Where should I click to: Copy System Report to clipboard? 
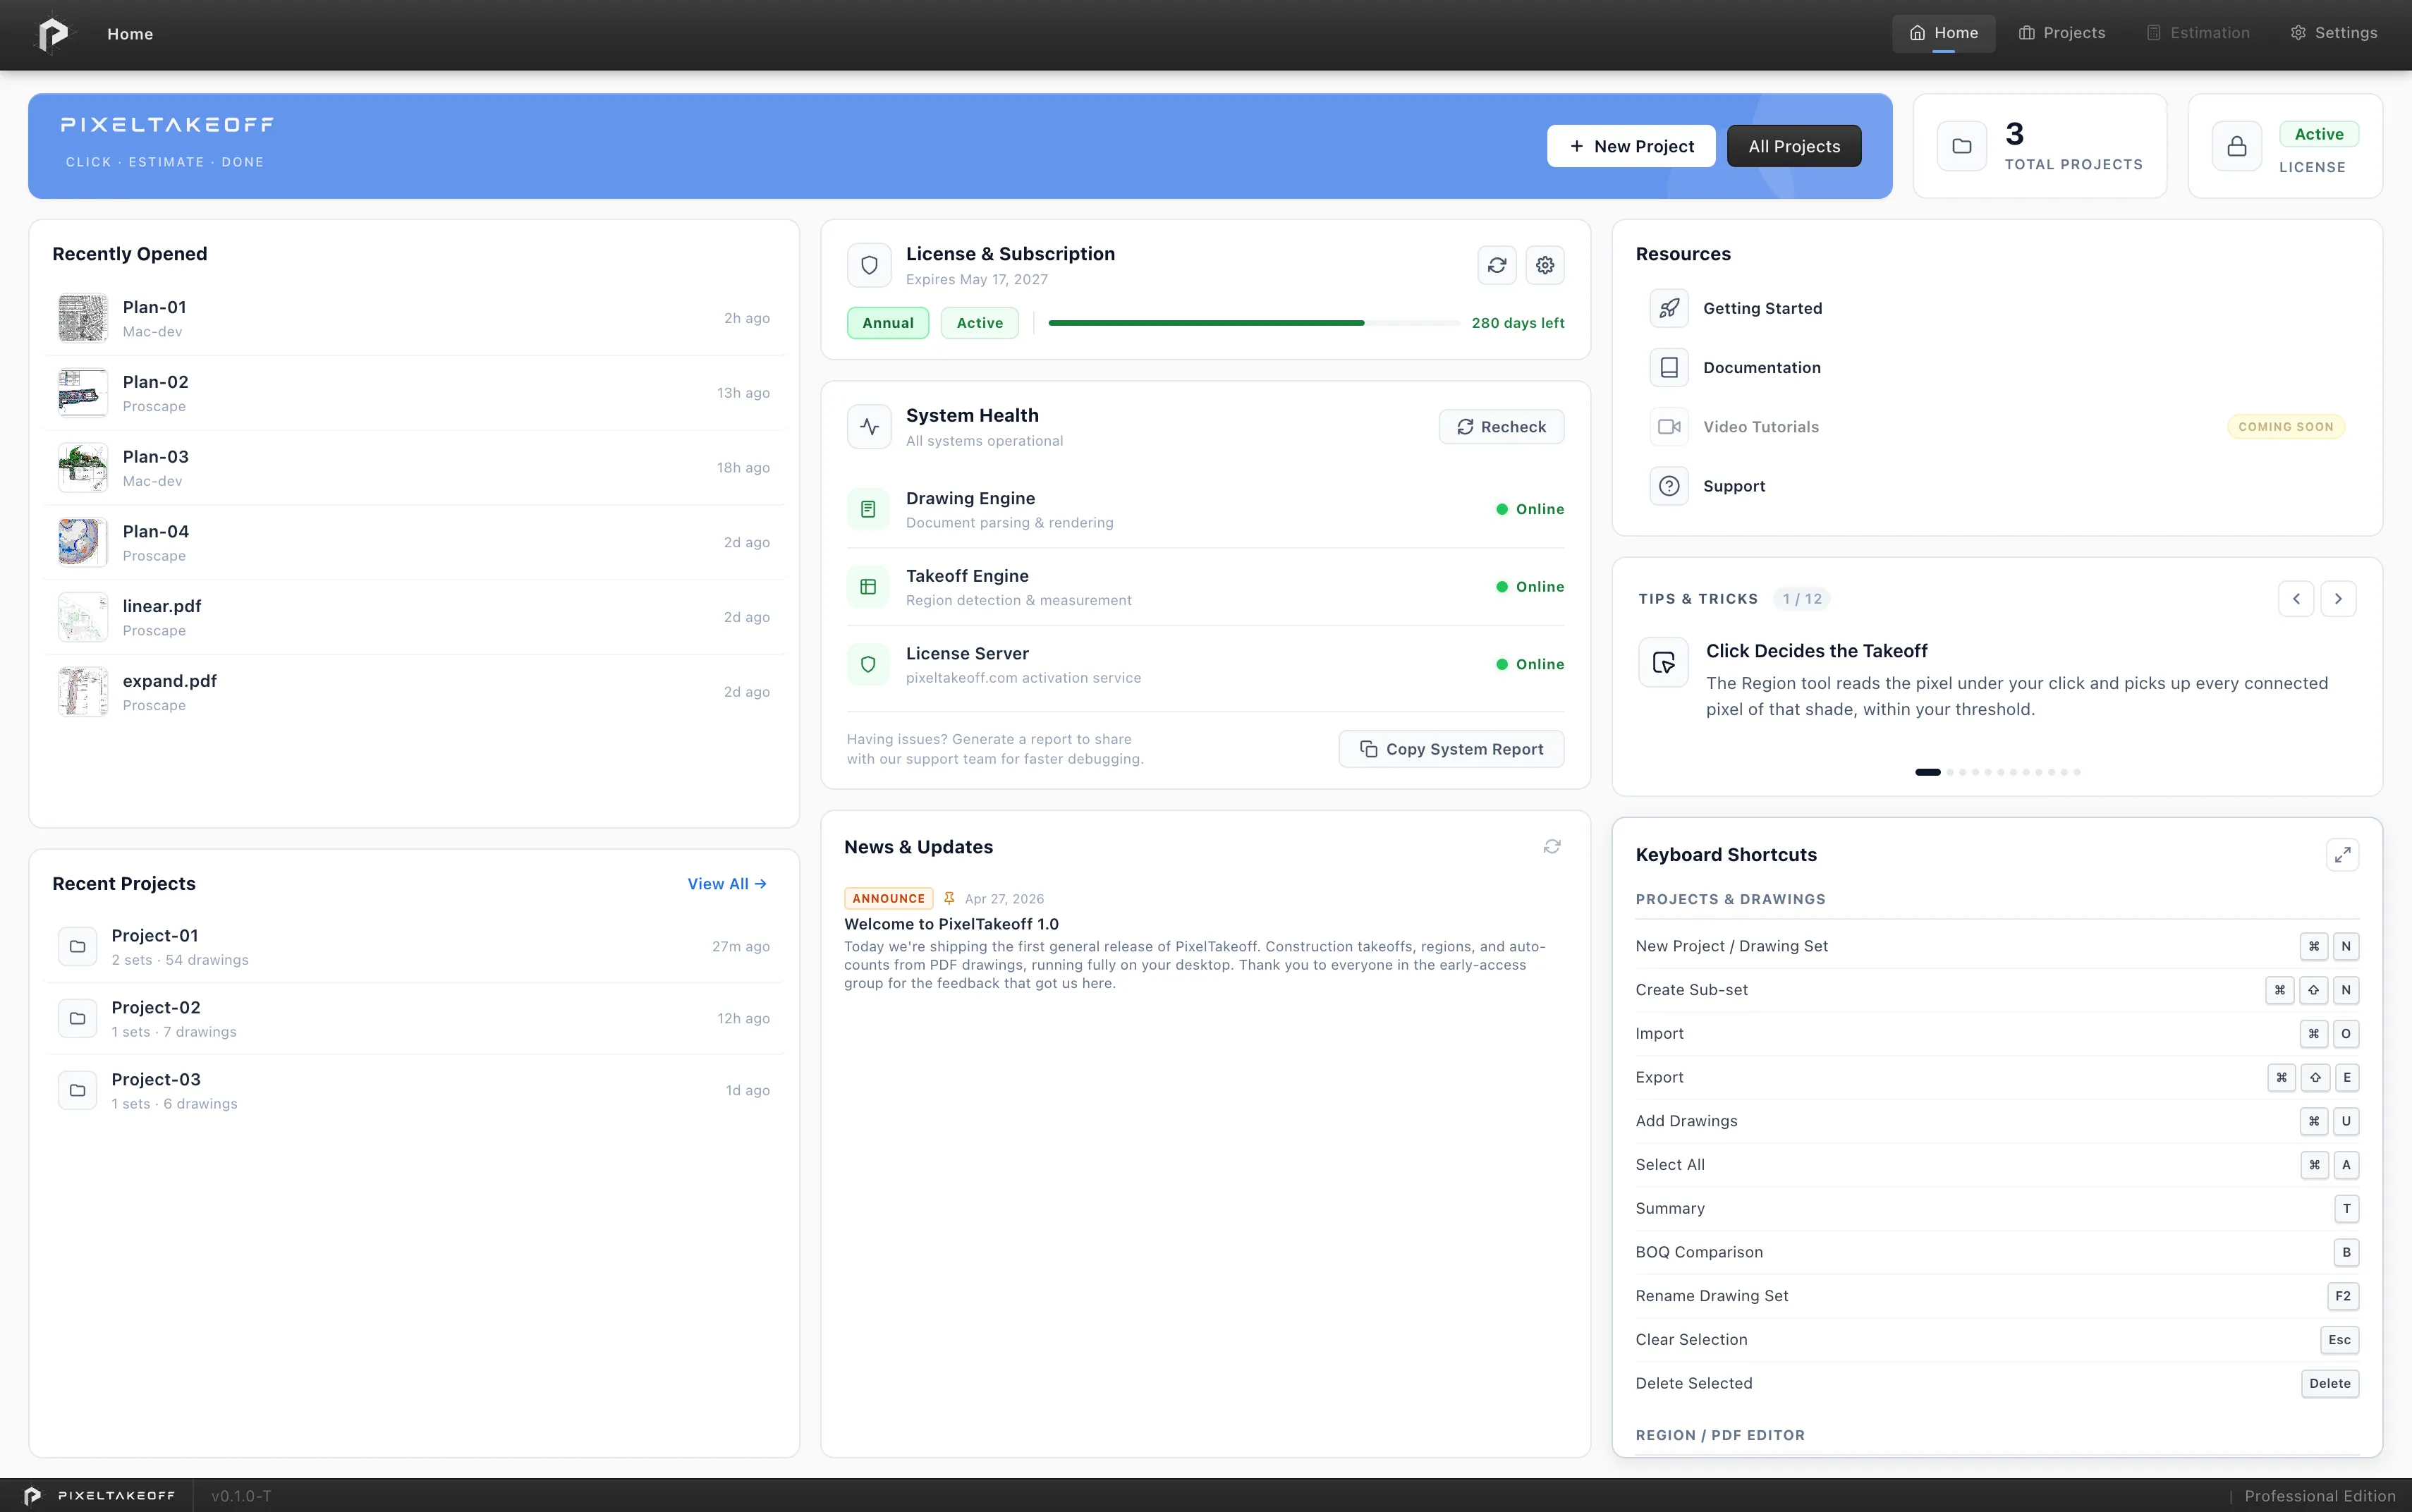pyautogui.click(x=1451, y=749)
